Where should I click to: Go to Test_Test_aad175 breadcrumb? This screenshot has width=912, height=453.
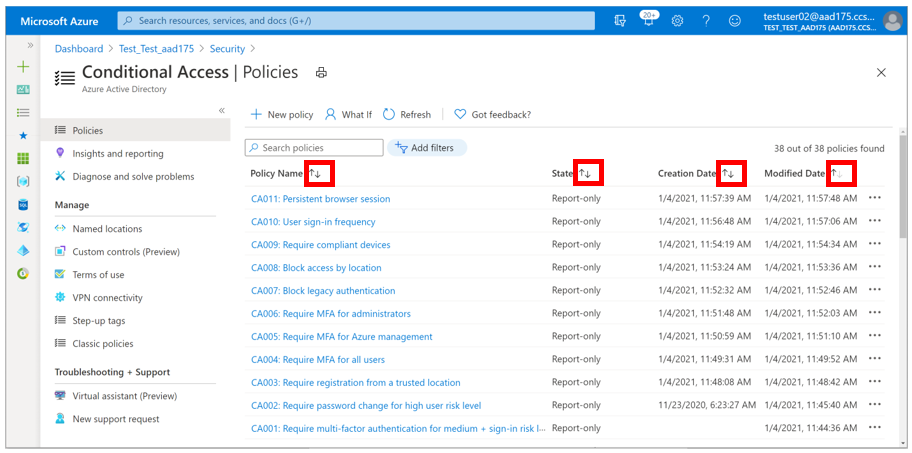pos(156,49)
